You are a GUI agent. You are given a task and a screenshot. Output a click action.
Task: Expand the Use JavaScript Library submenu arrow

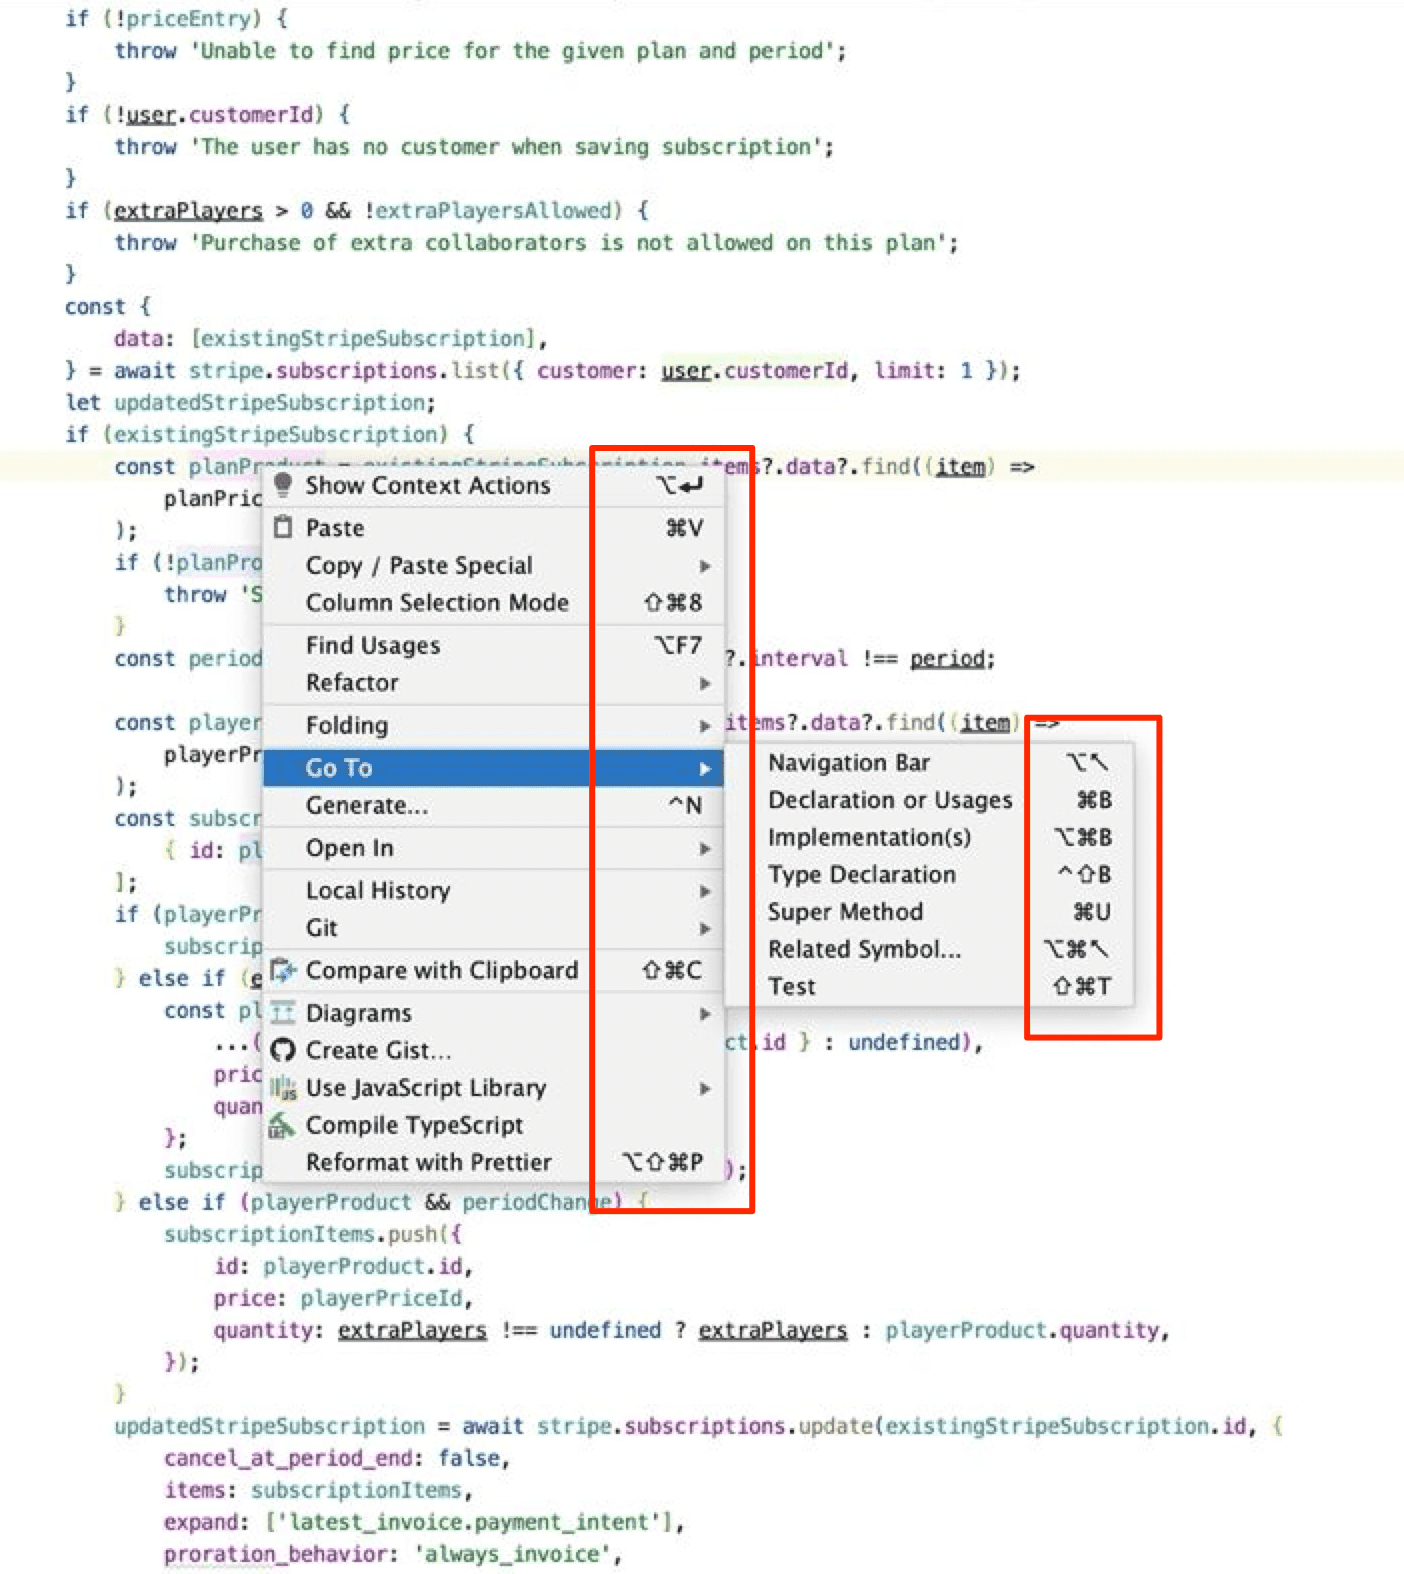tap(705, 1088)
